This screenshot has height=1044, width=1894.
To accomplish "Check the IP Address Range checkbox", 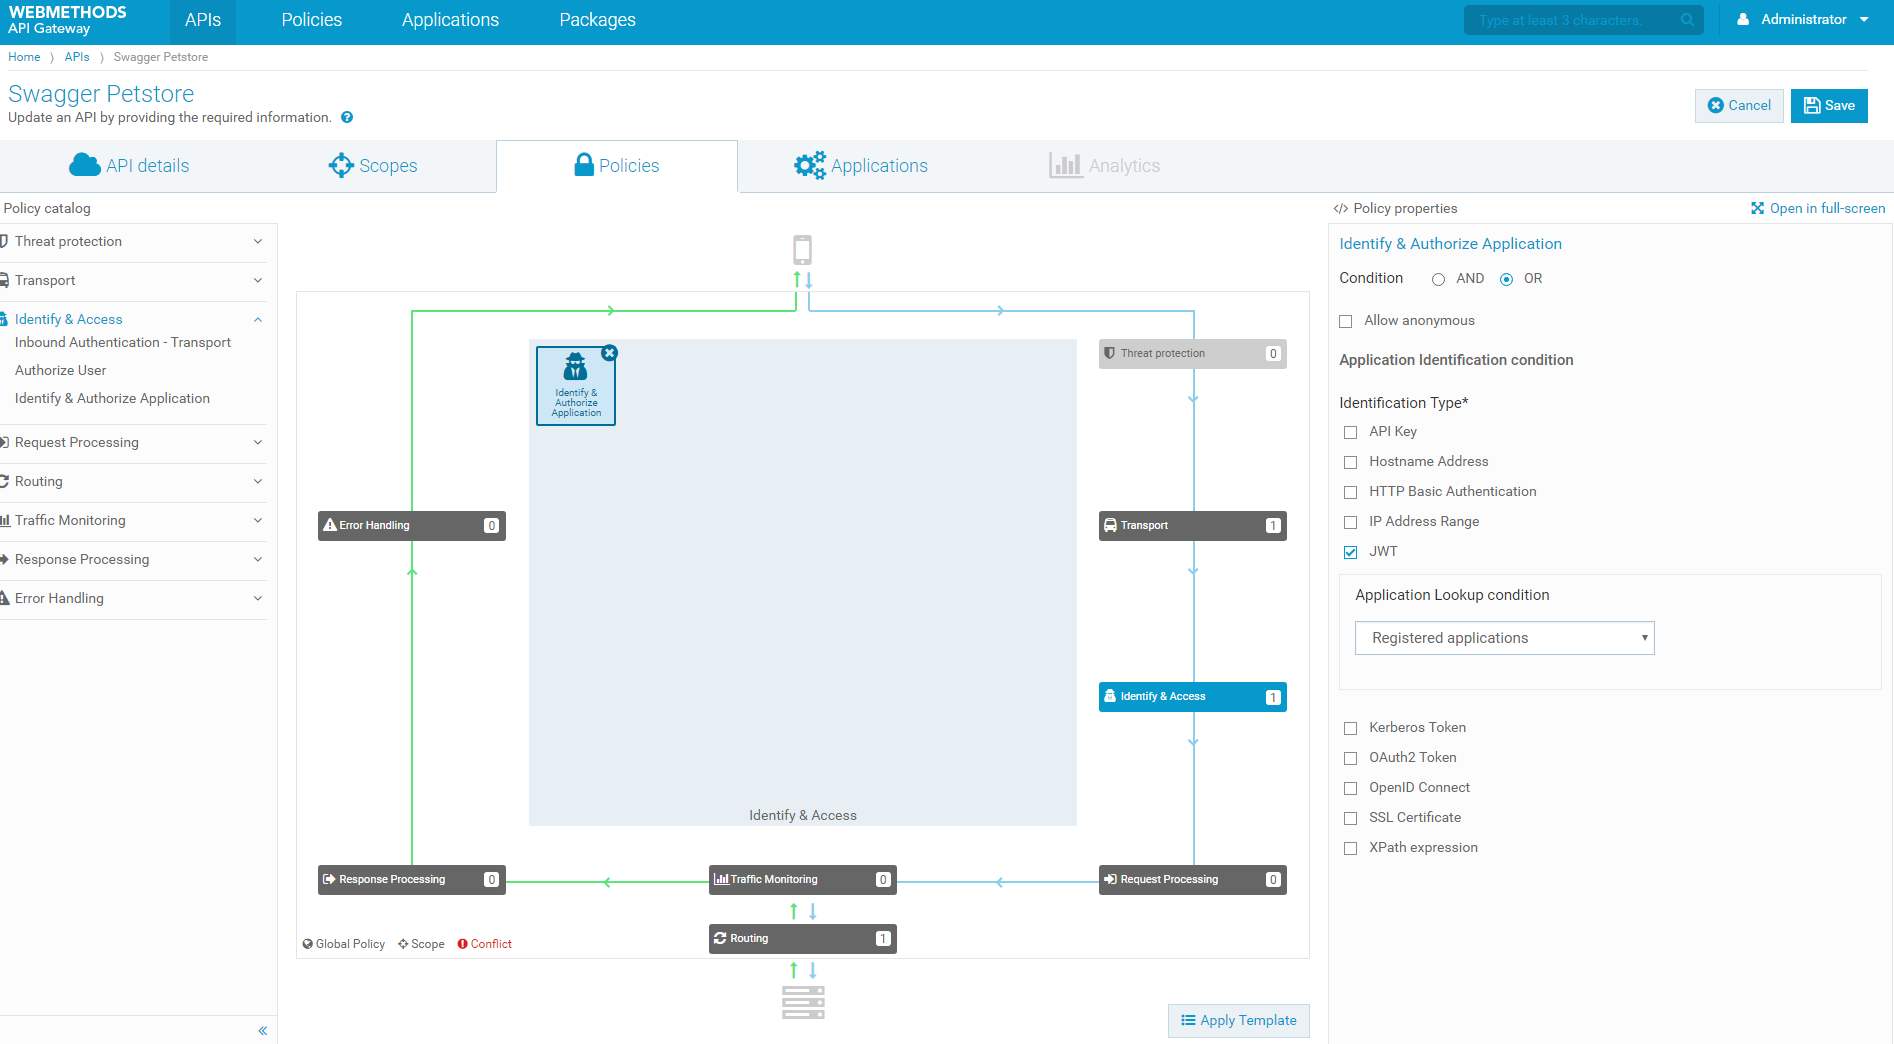I will point(1351,523).
